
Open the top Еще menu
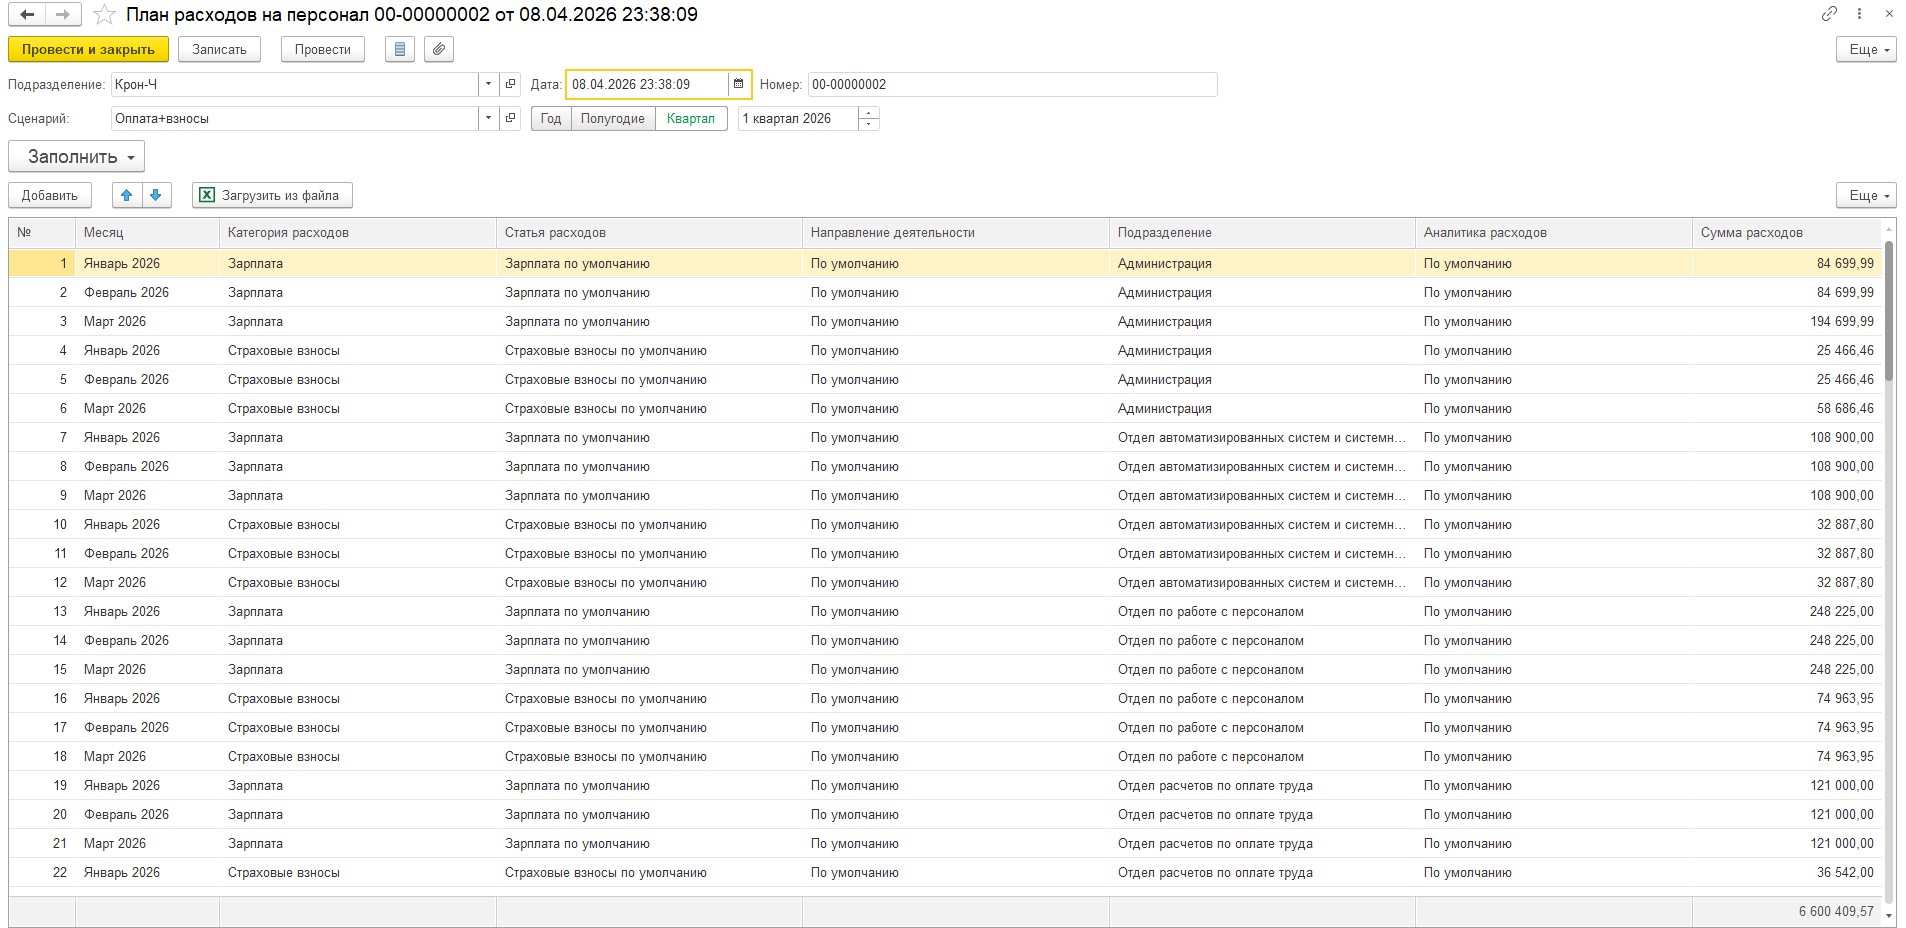(1866, 49)
